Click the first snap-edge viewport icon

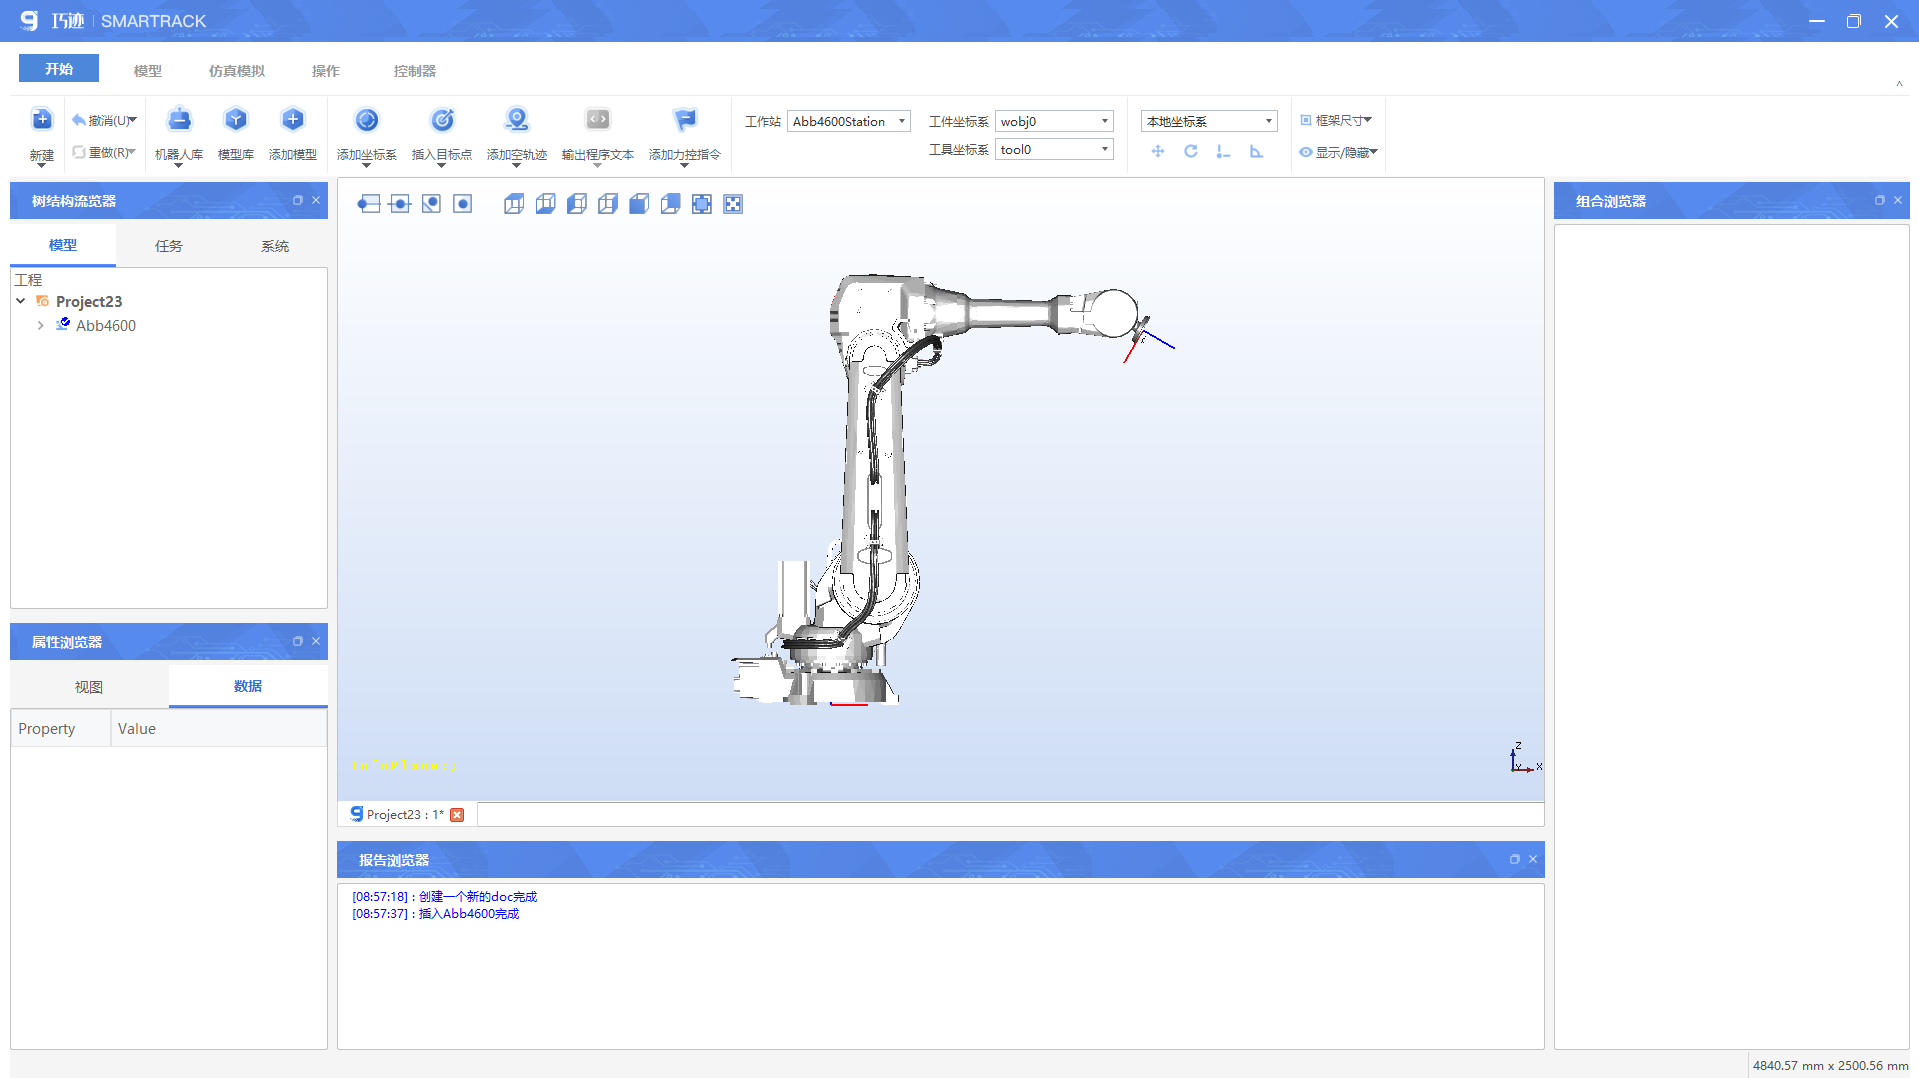click(x=369, y=204)
